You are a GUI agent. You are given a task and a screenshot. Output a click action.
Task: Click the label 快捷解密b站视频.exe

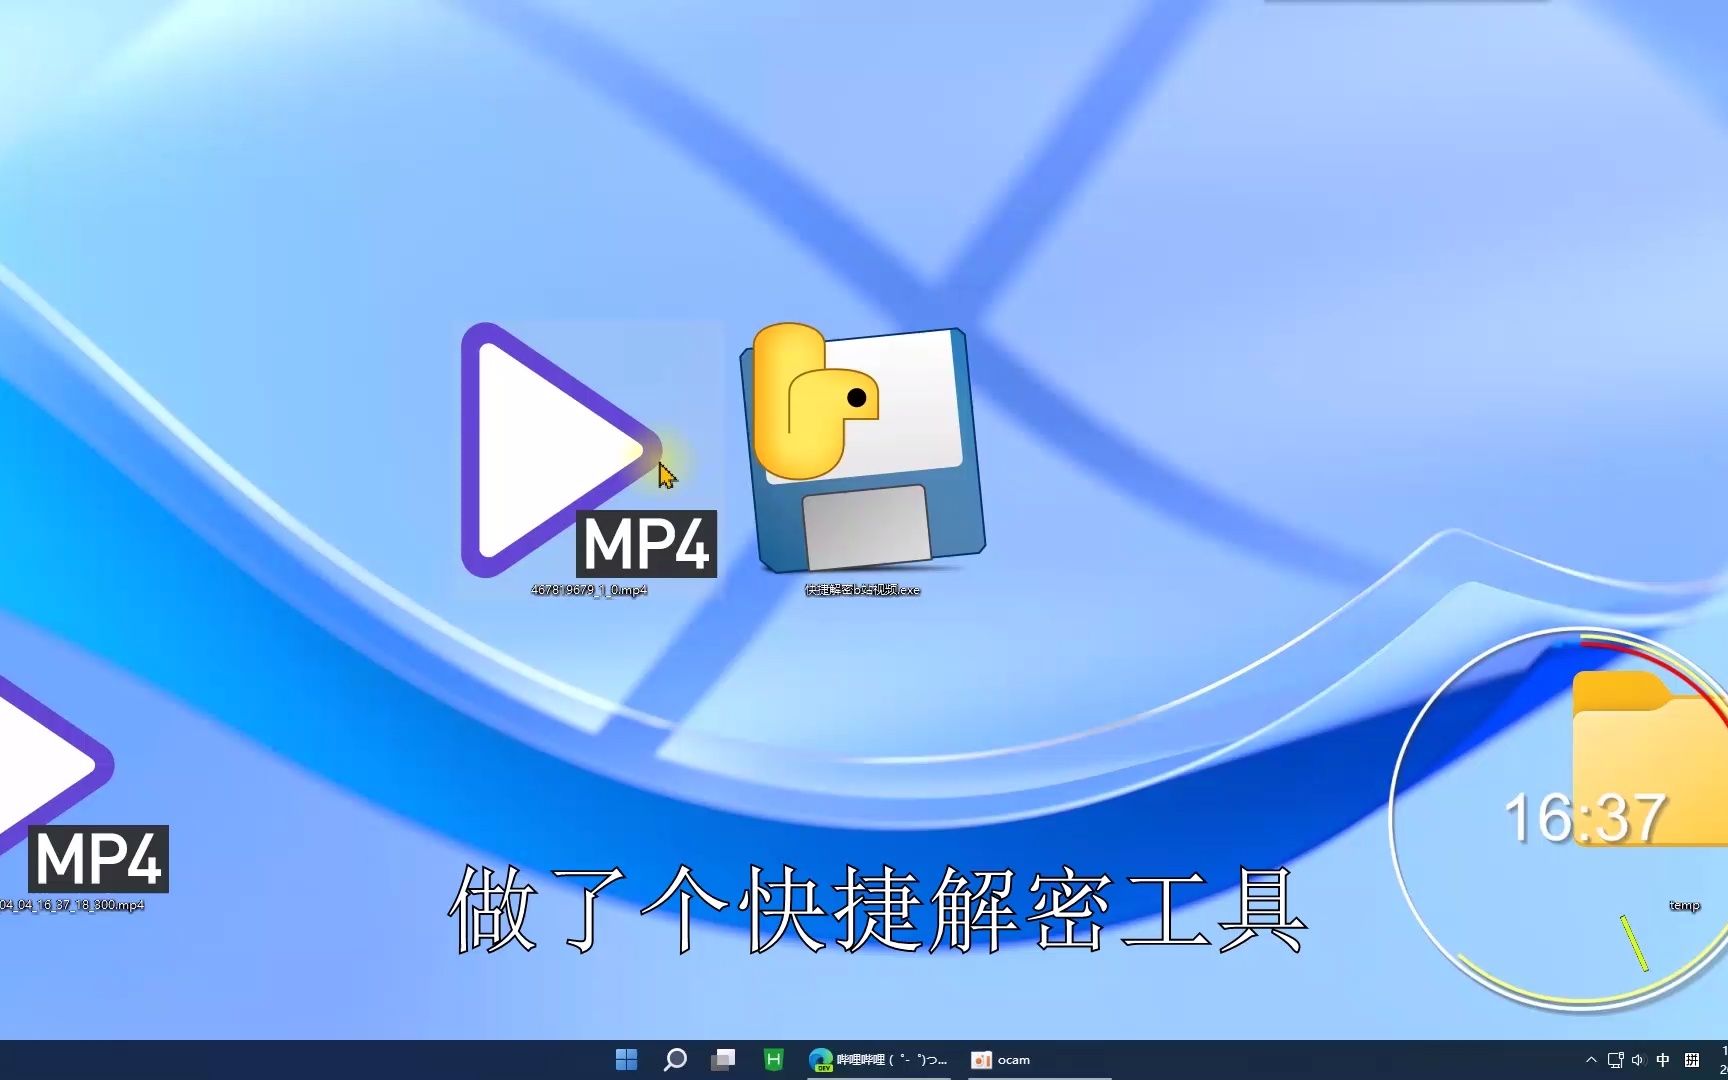[862, 590]
